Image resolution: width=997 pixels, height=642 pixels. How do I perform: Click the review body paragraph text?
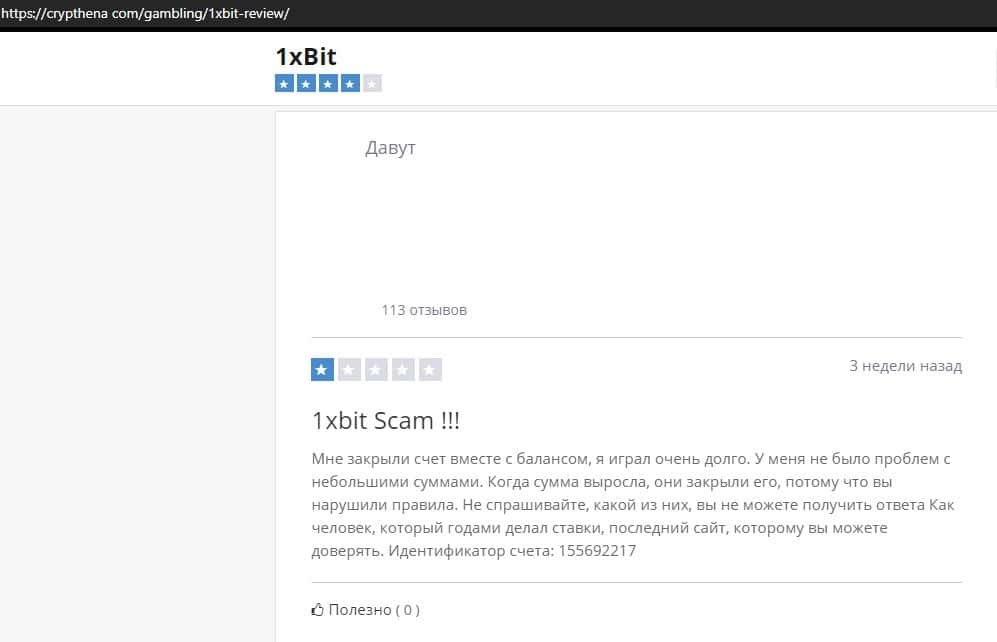pyautogui.click(x=633, y=505)
